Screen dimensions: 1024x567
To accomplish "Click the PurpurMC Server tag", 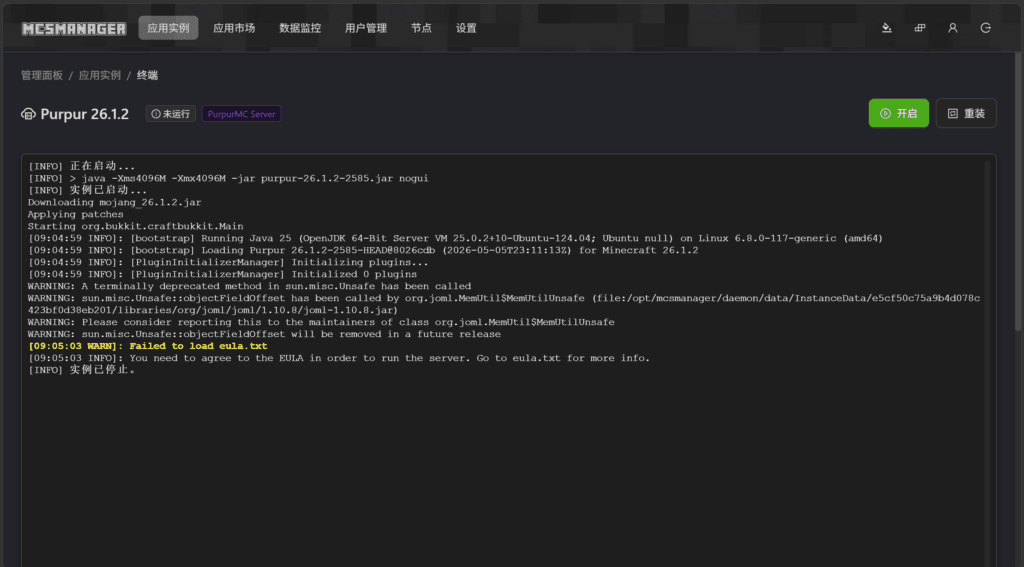I will coord(242,114).
